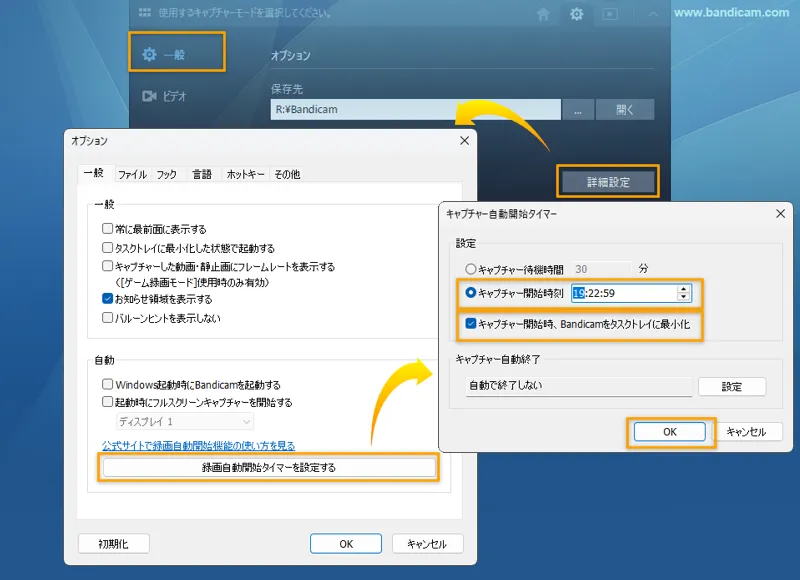
Task: Open the capture mode grid icon
Action: (x=144, y=12)
